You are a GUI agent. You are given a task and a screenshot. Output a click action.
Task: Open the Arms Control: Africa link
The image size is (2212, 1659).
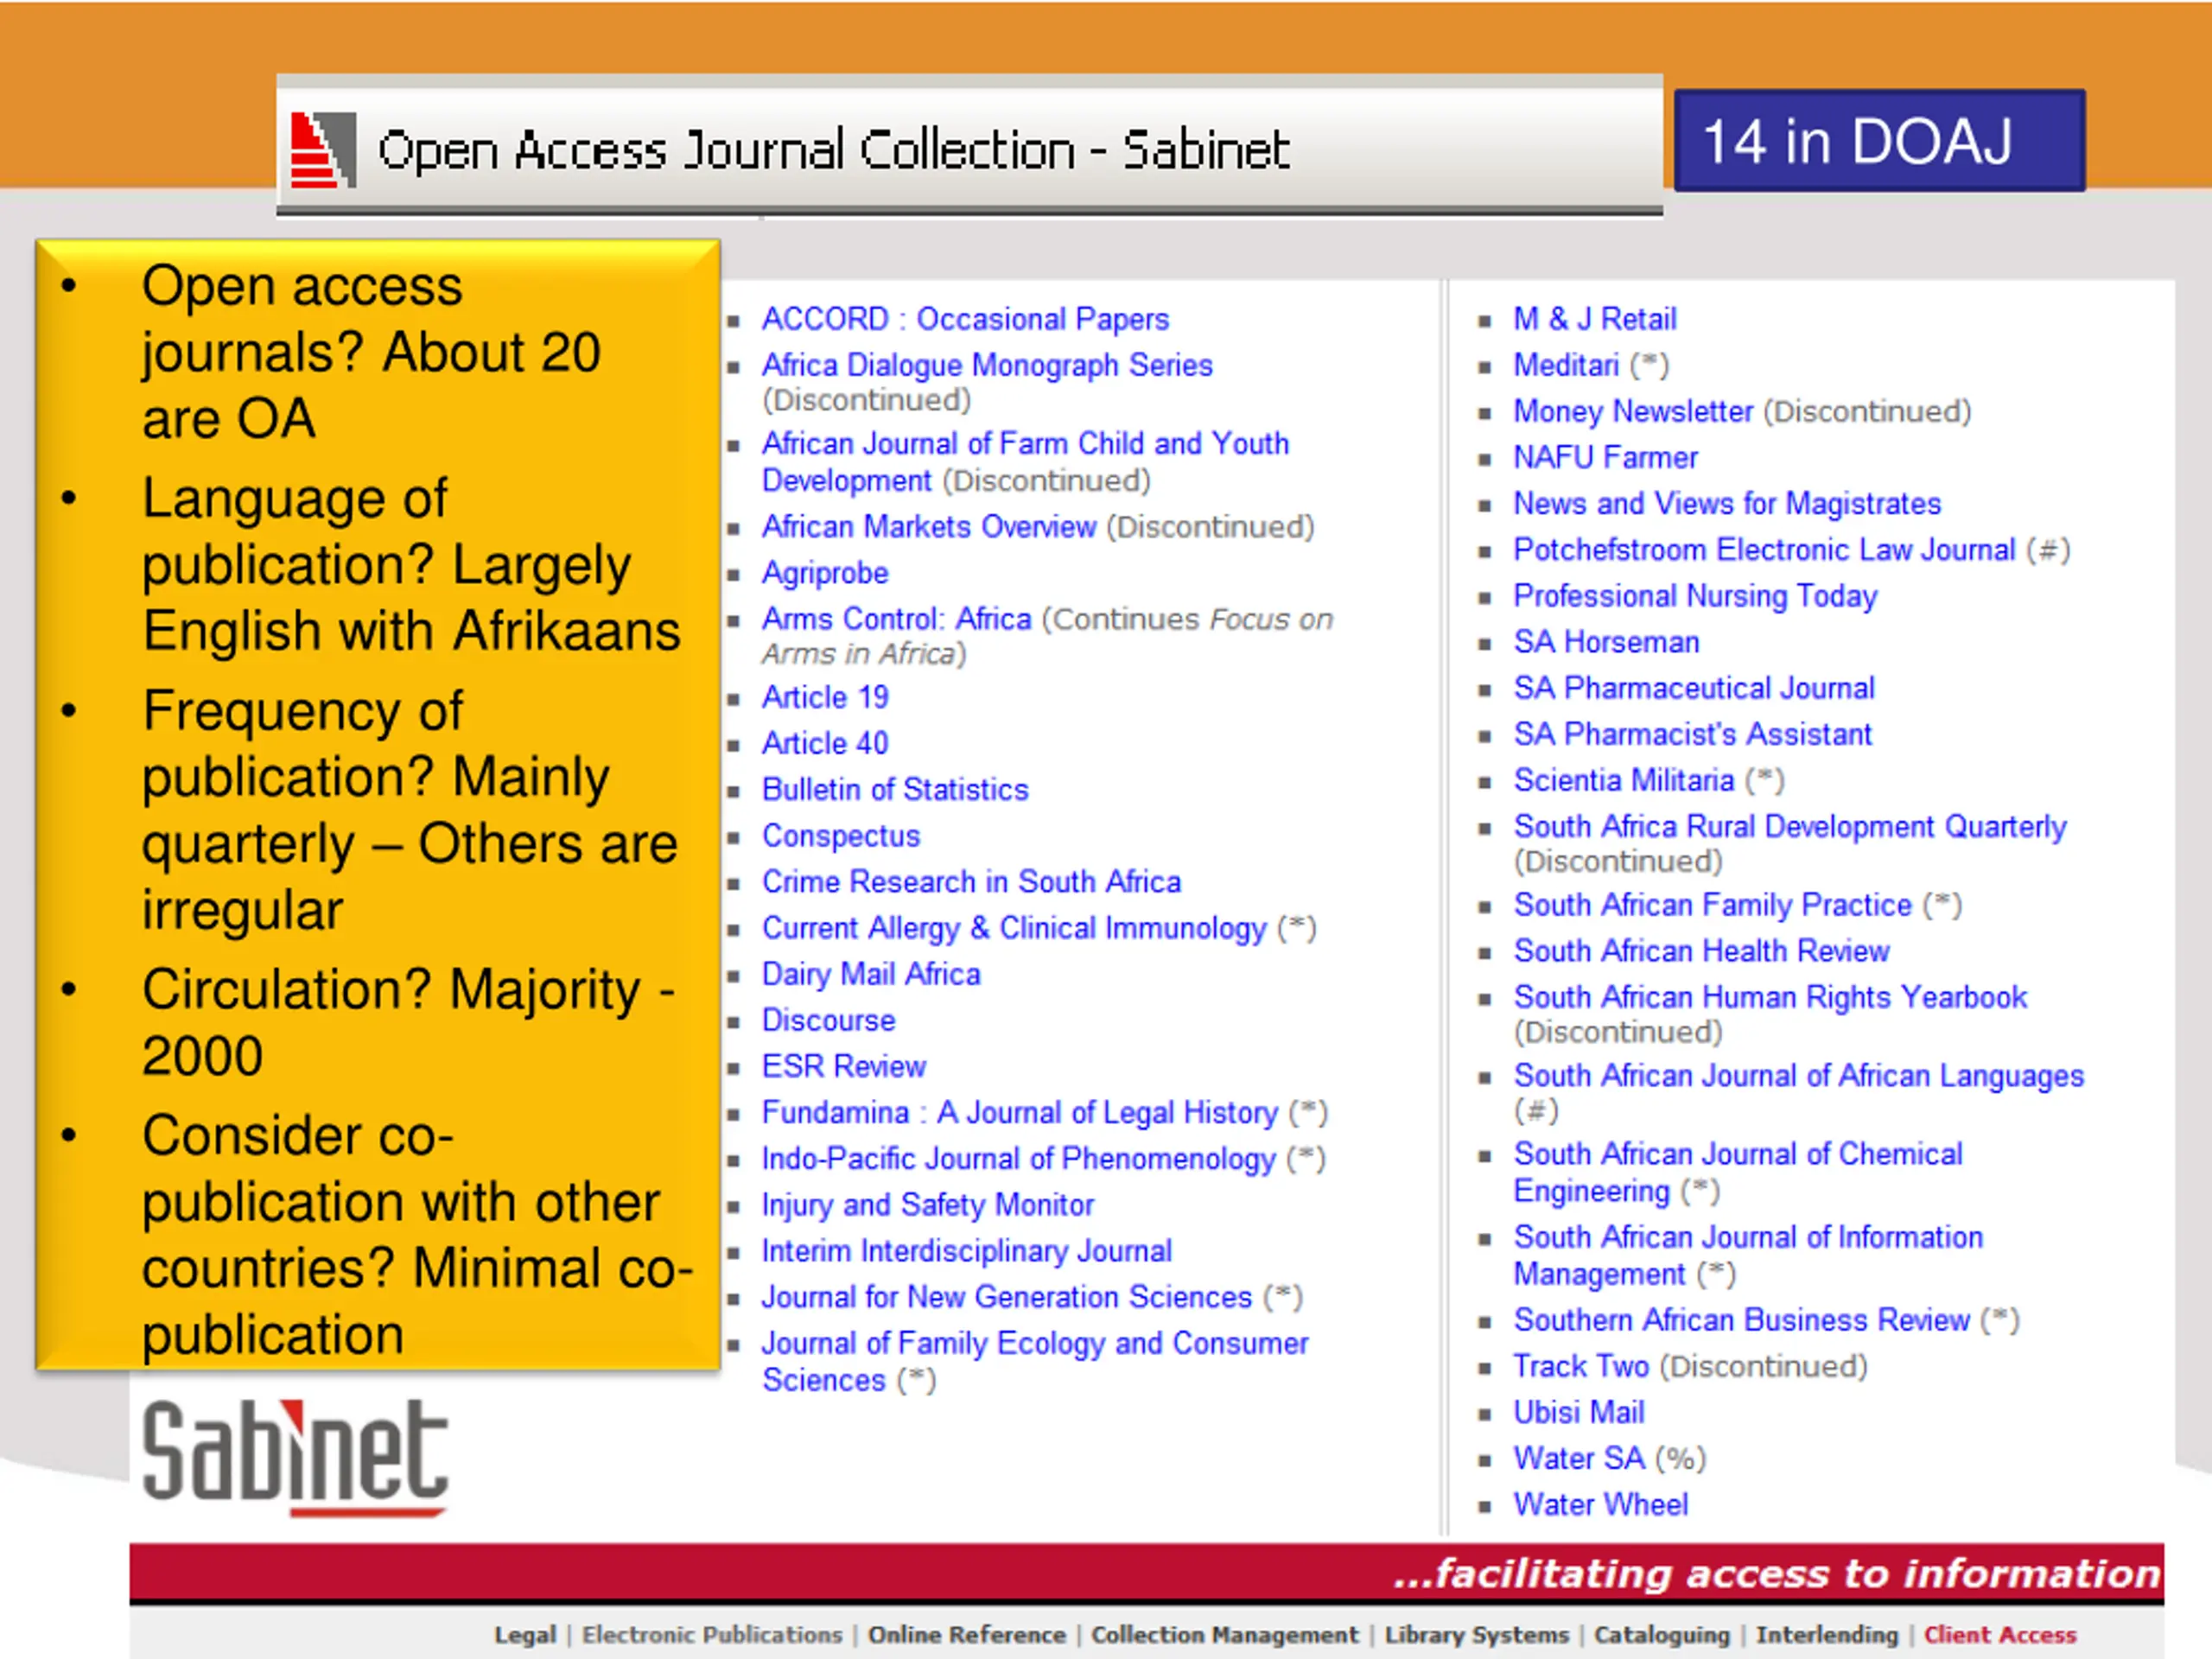(896, 619)
